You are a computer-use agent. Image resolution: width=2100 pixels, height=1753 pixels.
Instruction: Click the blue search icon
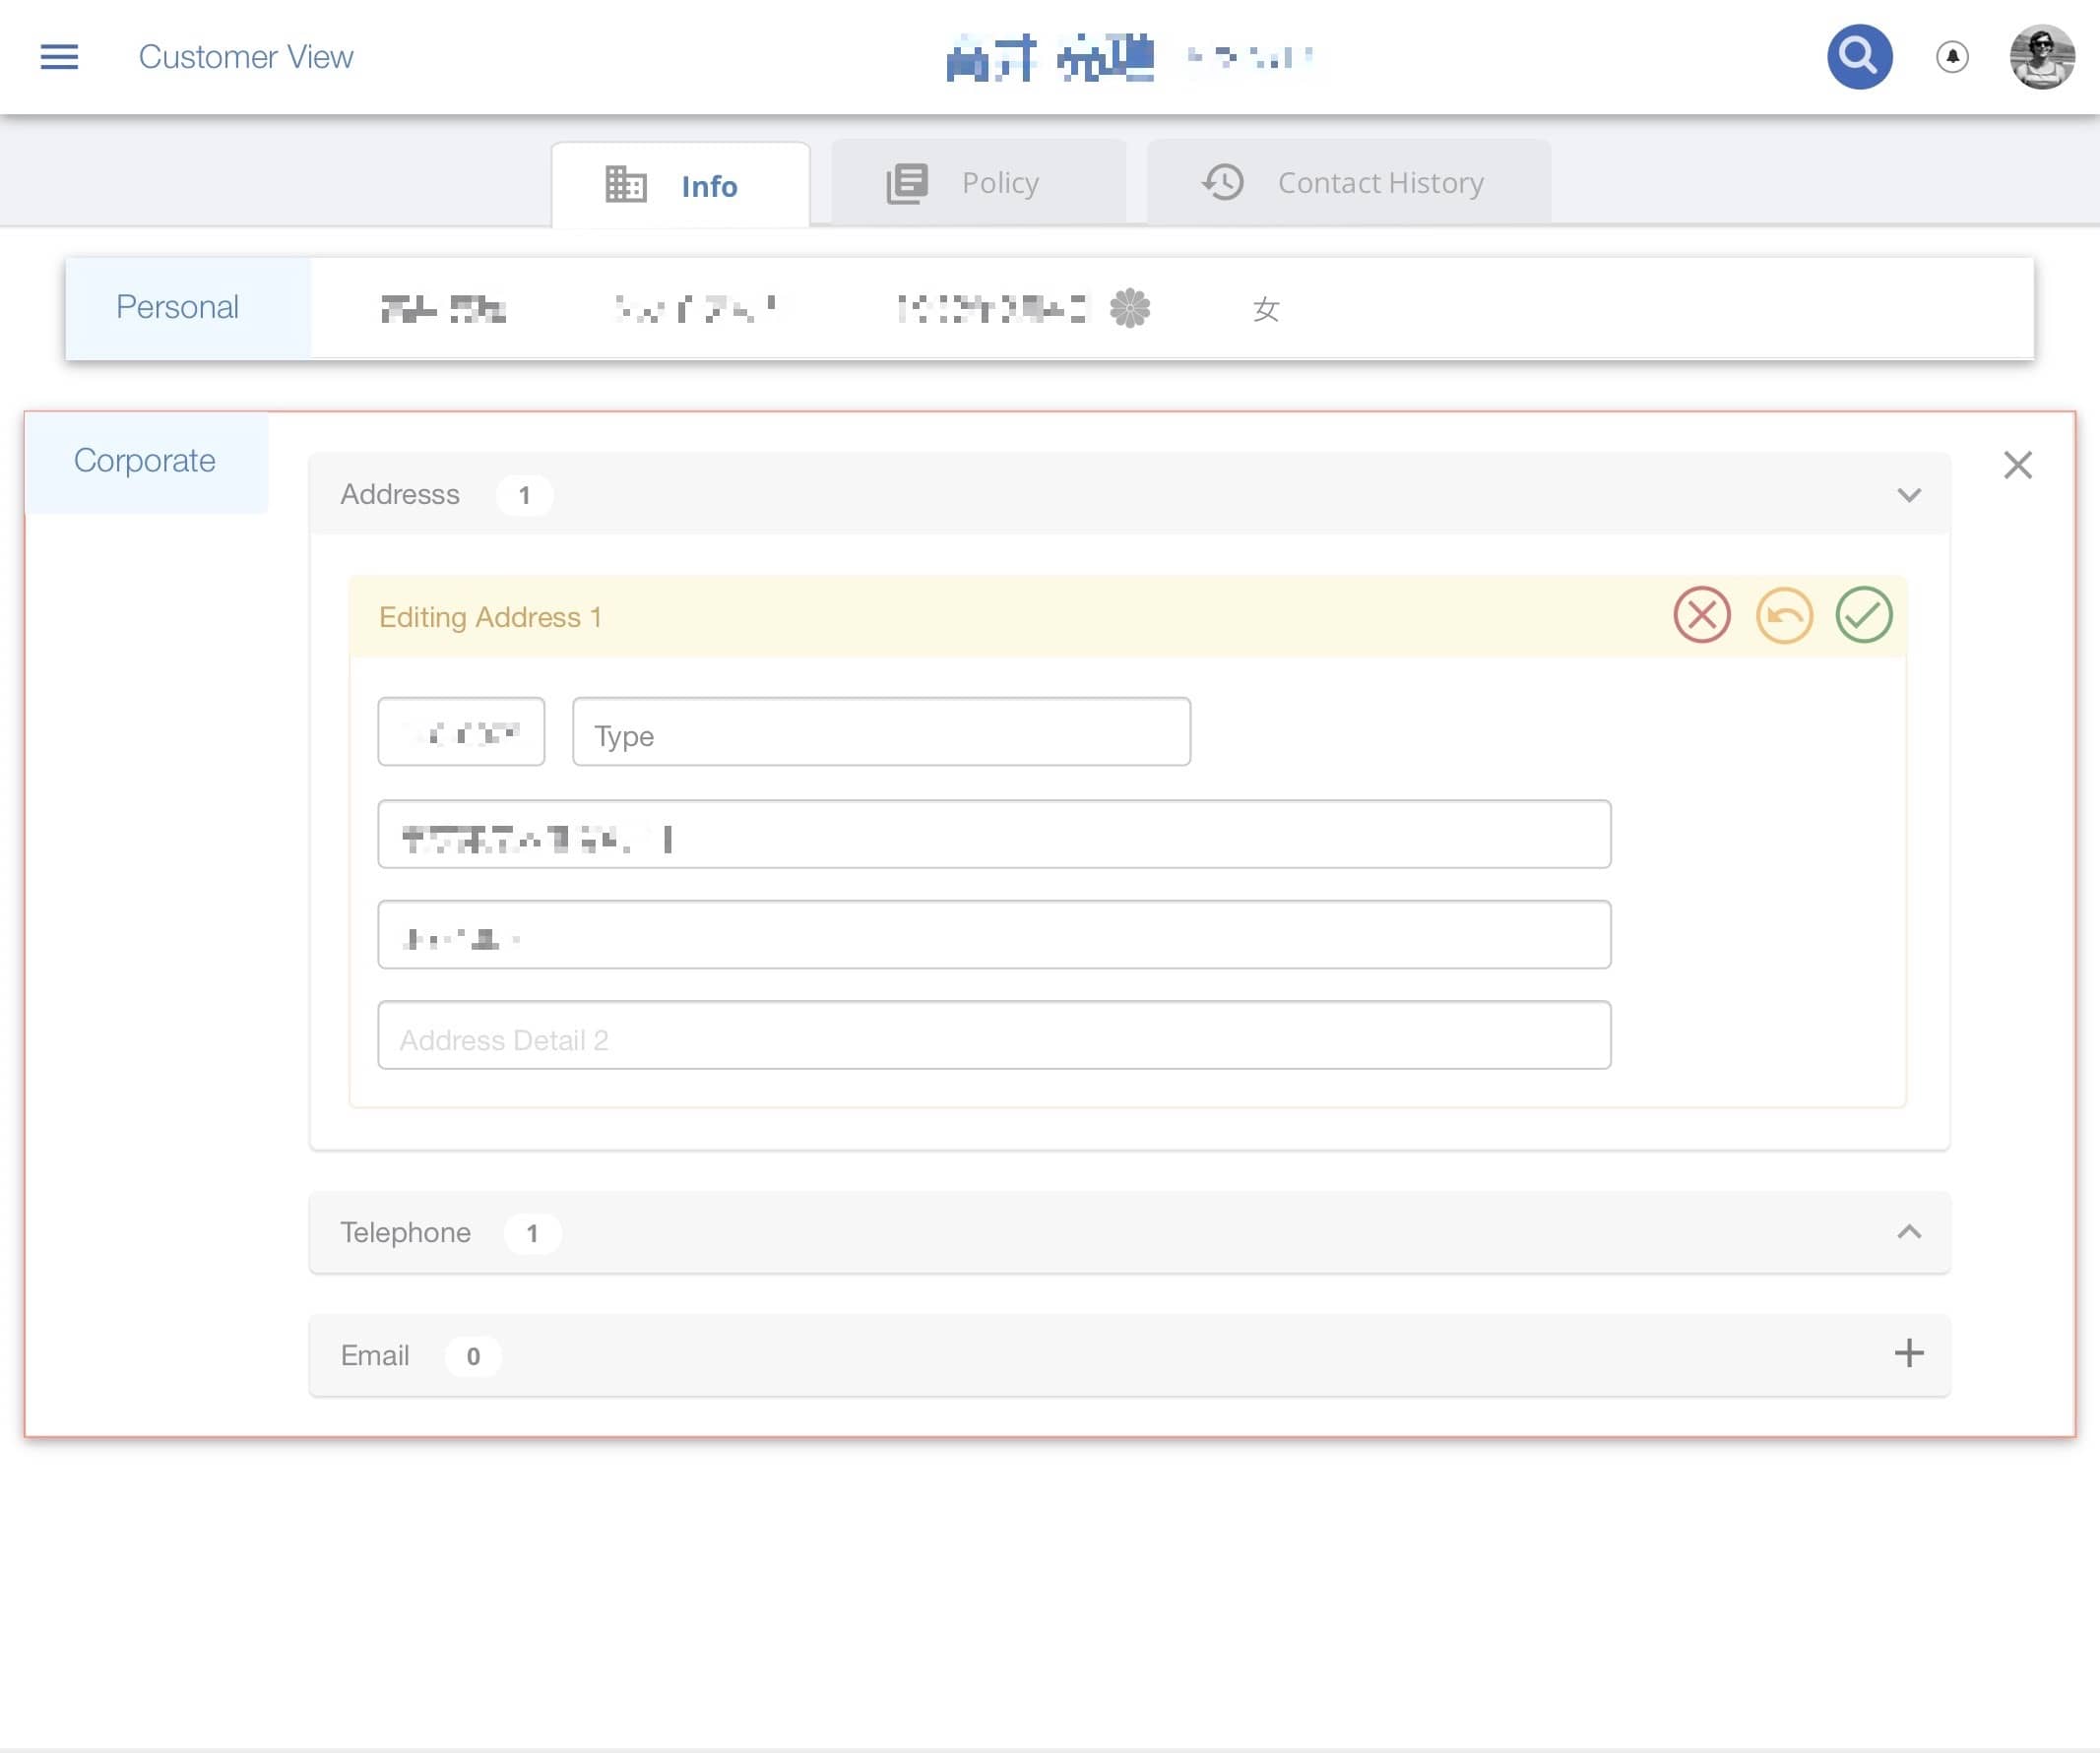click(1858, 57)
